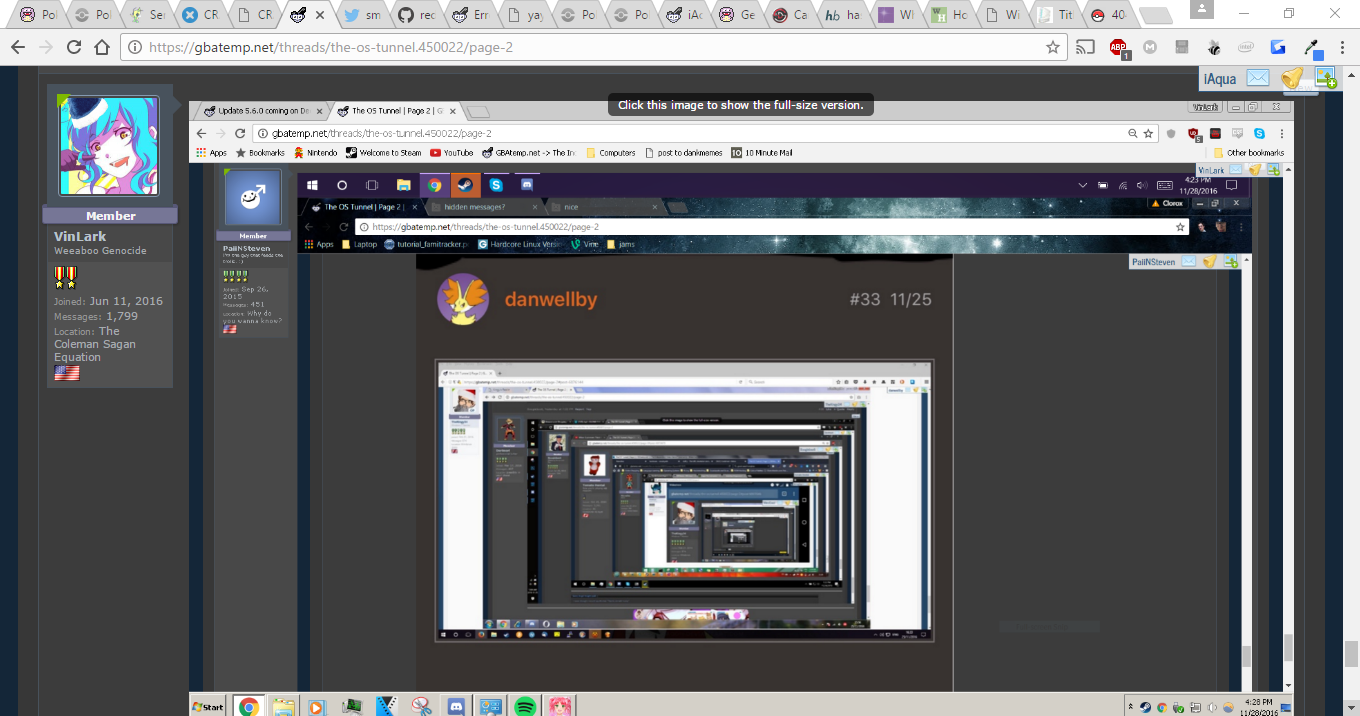The height and width of the screenshot is (716, 1360).
Task: Open the iAqua account menu
Action: pyautogui.click(x=1219, y=79)
